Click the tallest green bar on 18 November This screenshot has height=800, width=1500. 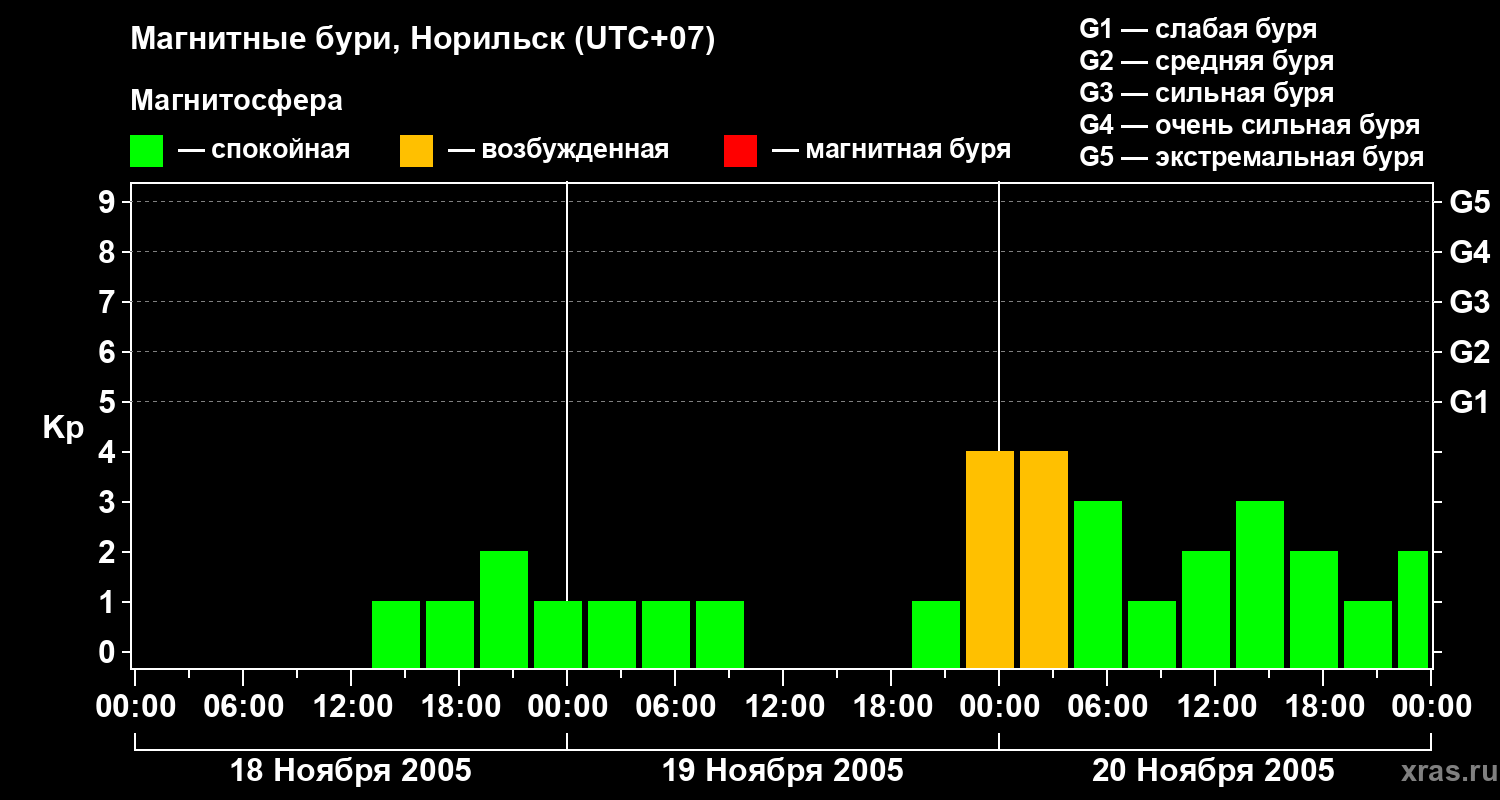pos(504,608)
